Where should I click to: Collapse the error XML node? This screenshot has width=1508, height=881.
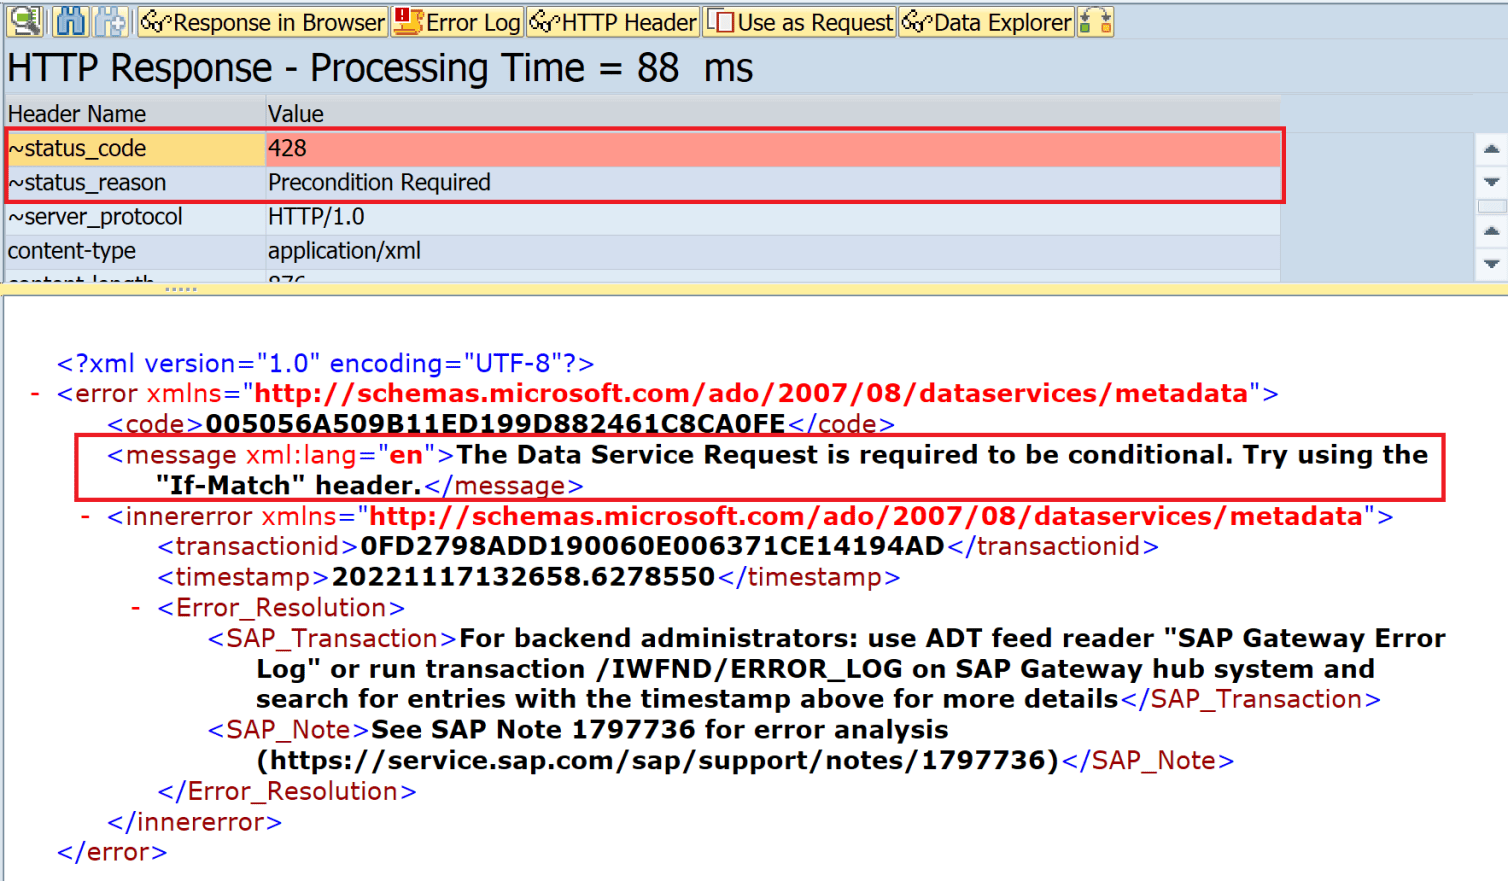coord(35,394)
